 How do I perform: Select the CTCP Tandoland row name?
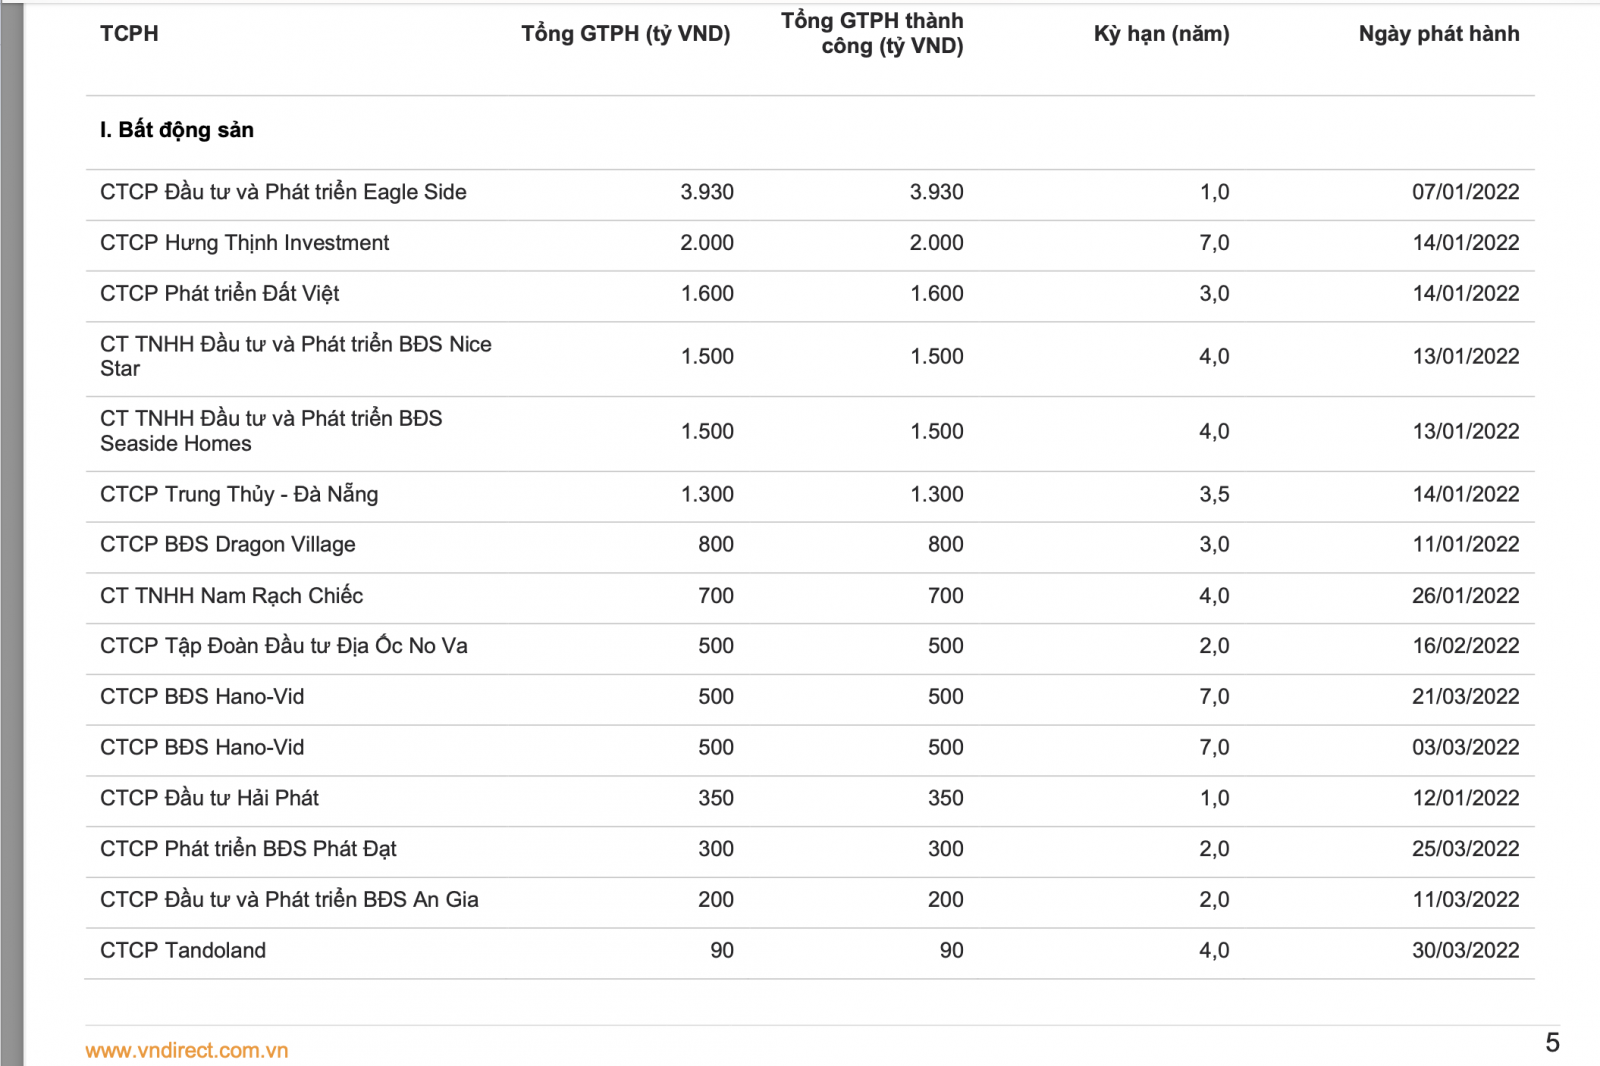183,950
